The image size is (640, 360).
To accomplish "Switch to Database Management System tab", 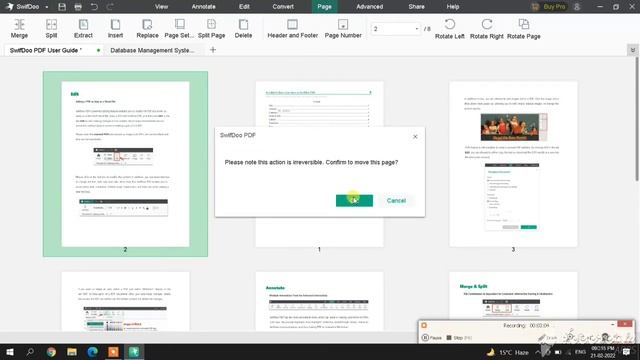I will click(152, 50).
